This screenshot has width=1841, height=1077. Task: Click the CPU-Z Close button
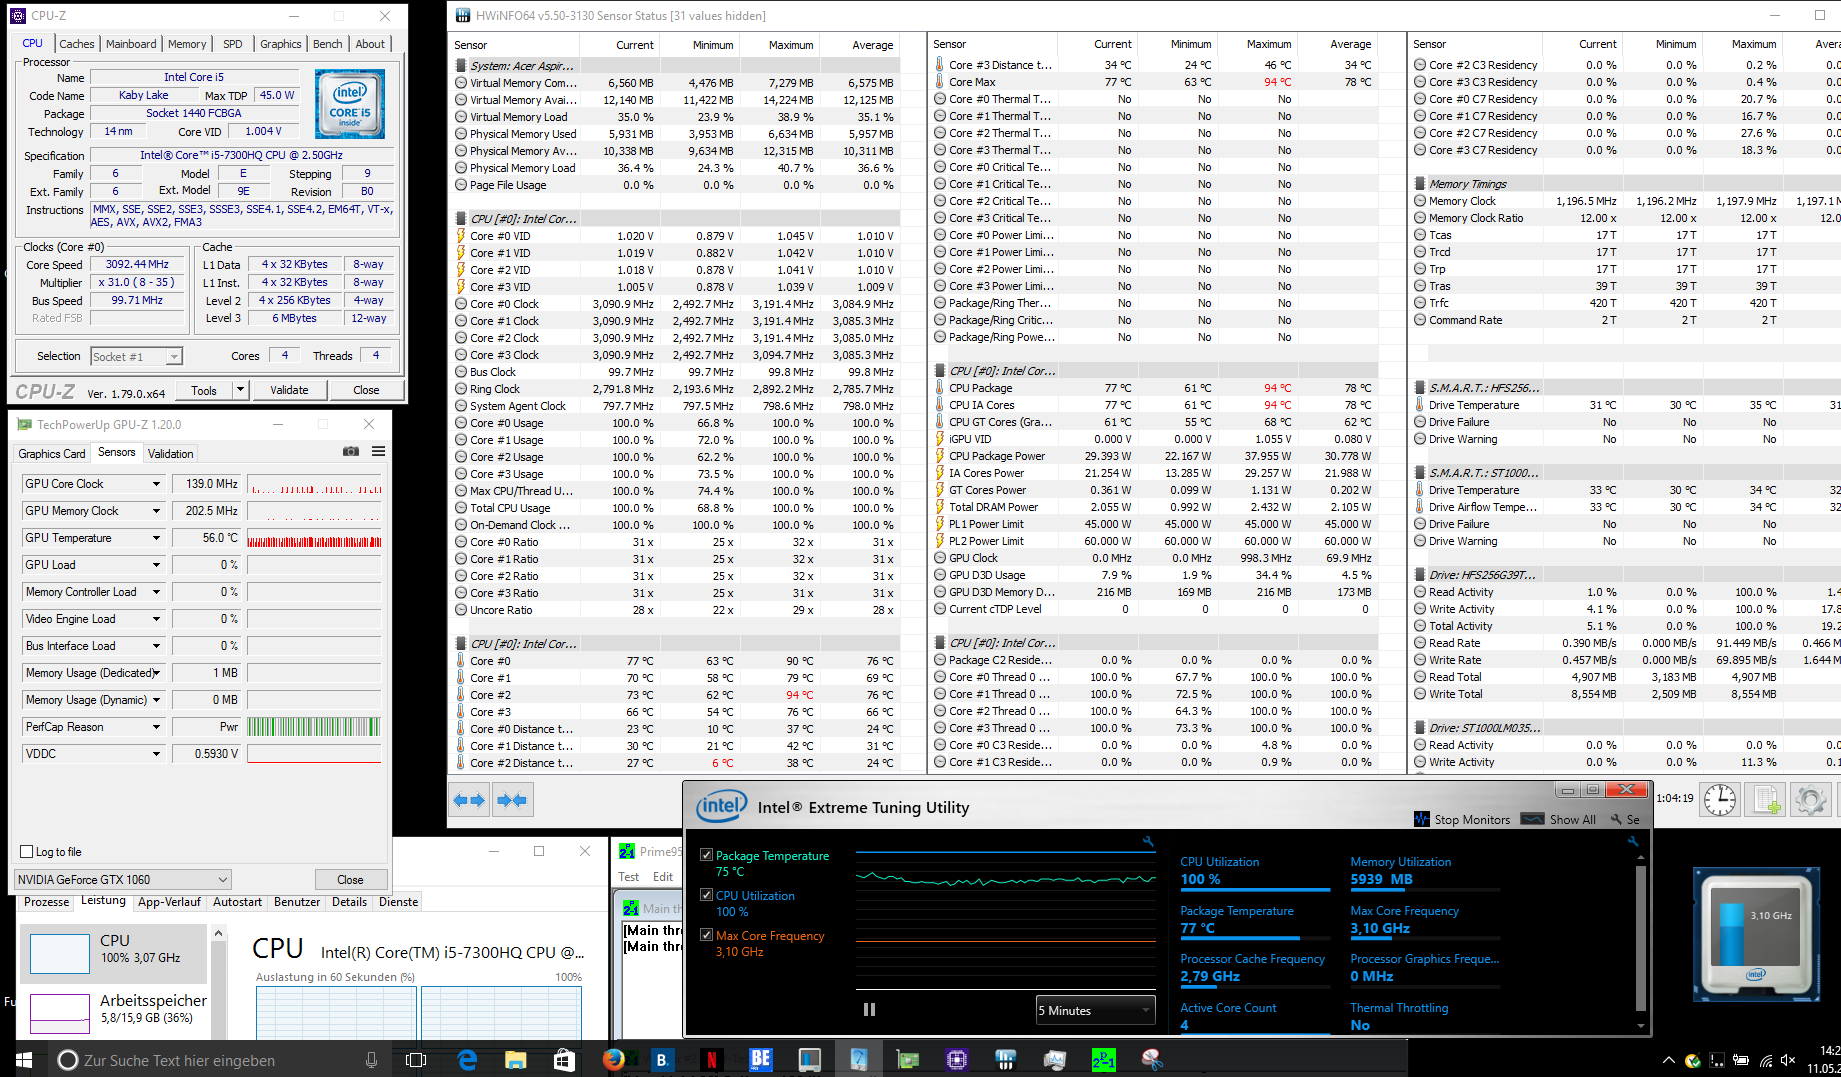click(366, 390)
